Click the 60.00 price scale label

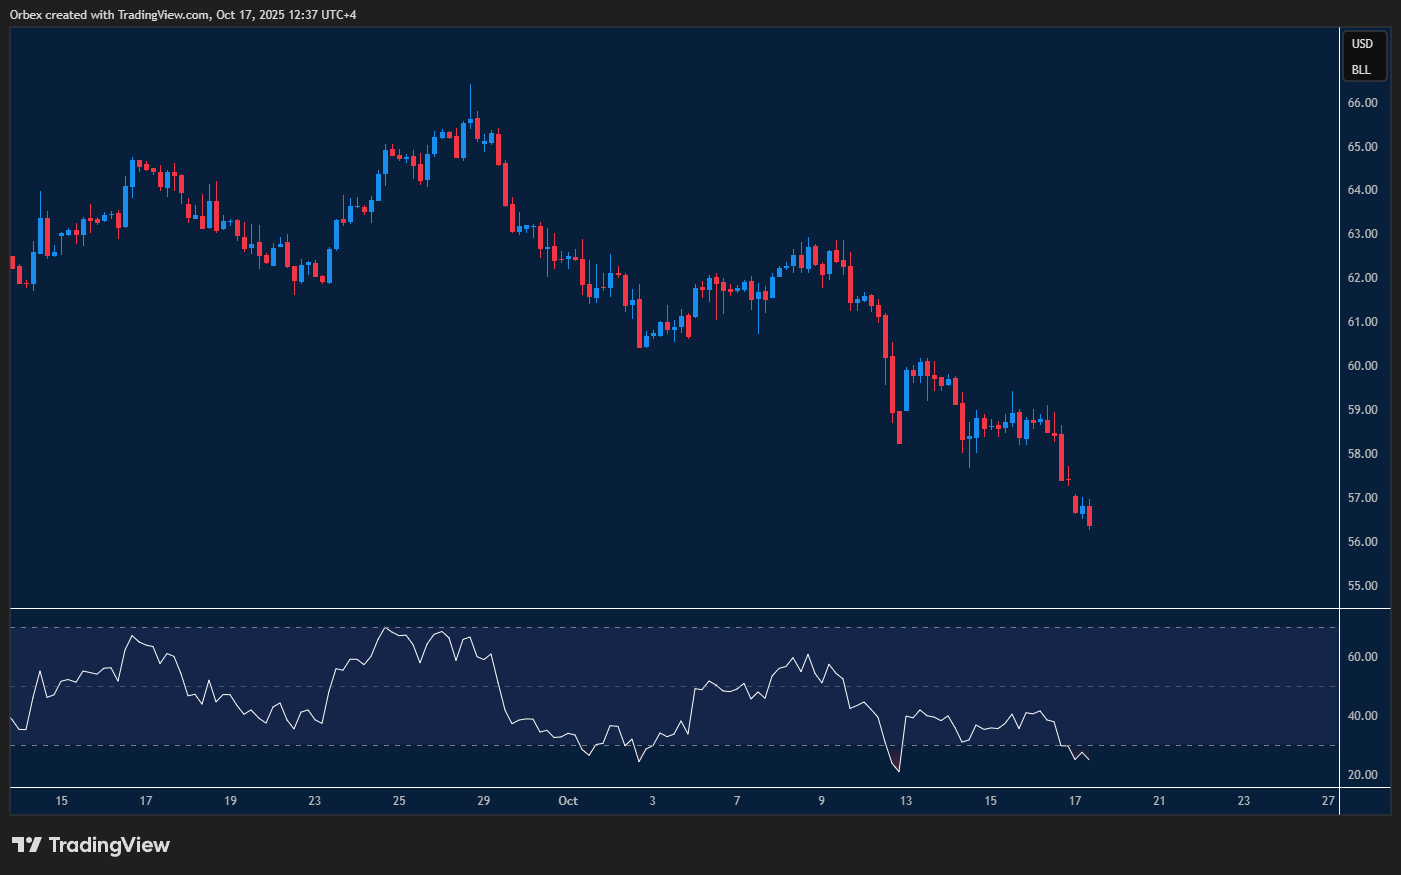(x=1362, y=366)
